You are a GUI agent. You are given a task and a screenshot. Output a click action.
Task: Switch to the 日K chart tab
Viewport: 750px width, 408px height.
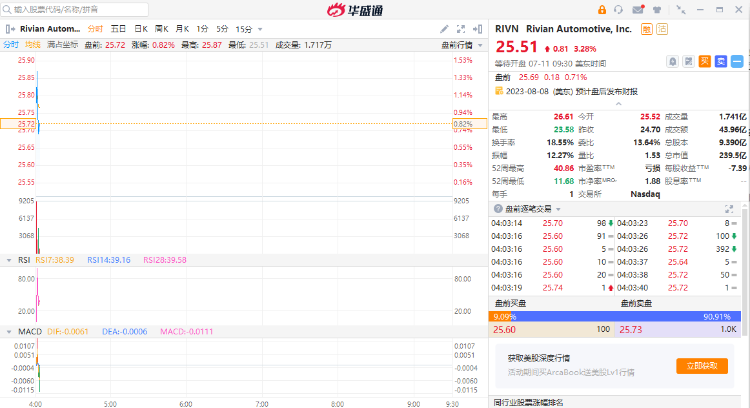(x=141, y=29)
